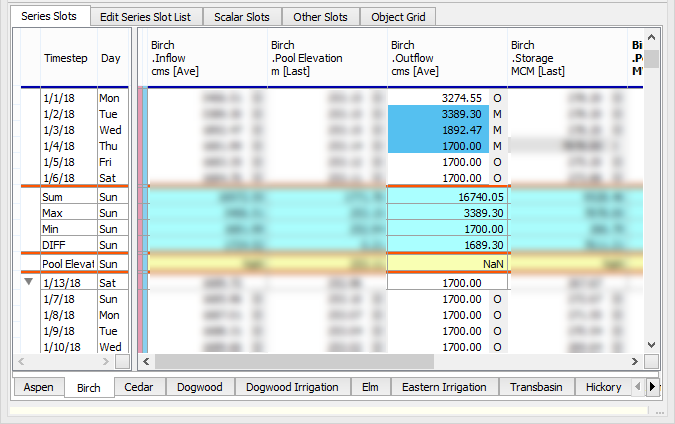Click the vertical scrollbar up arrow
Screen dimensions: 675x424
[651, 38]
